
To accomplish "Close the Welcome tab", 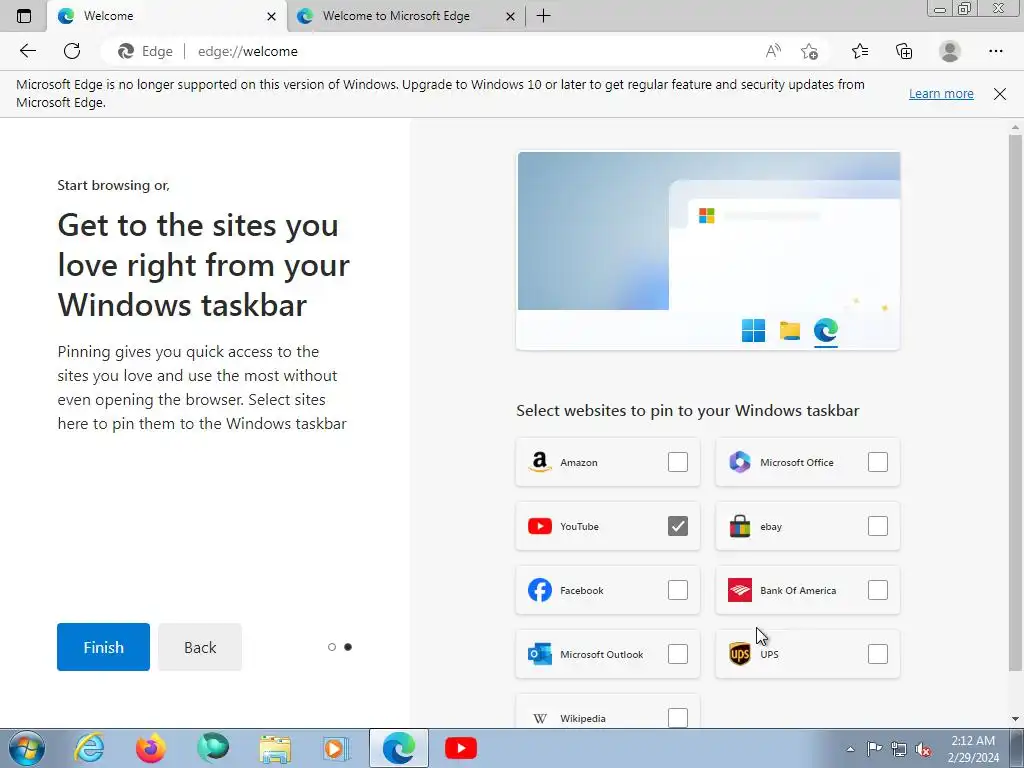I will pos(272,16).
